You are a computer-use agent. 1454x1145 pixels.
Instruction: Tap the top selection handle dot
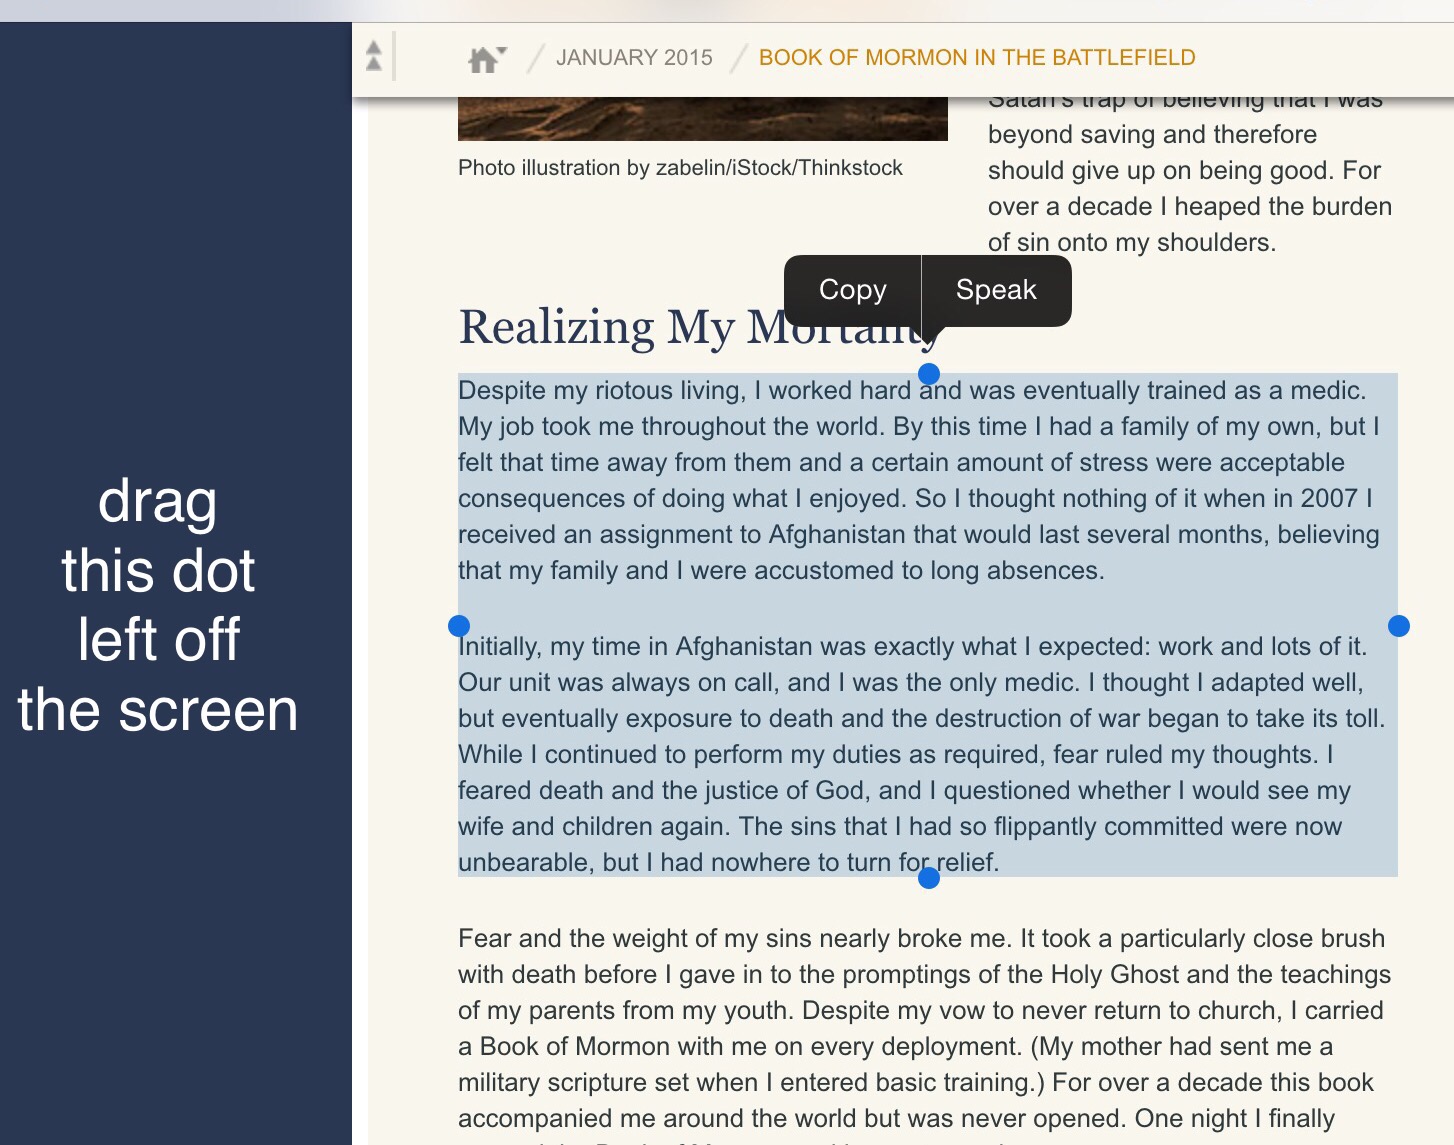click(929, 374)
